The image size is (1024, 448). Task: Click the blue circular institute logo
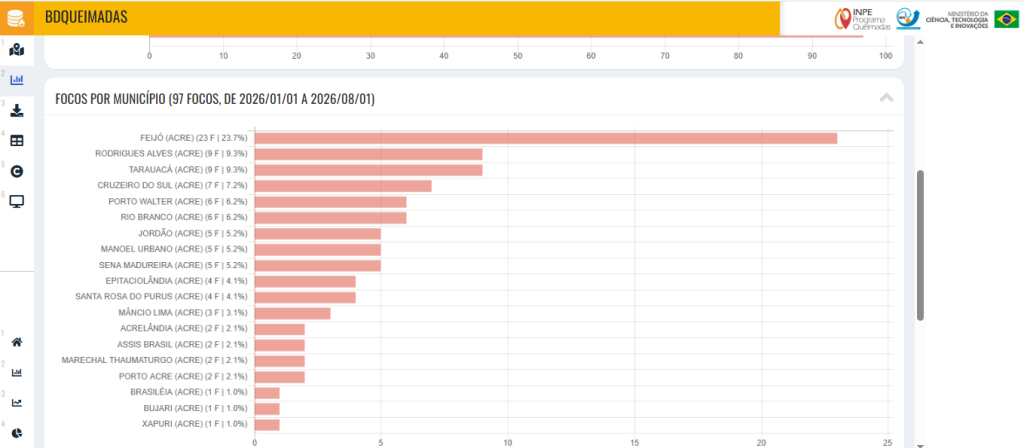coord(908,18)
